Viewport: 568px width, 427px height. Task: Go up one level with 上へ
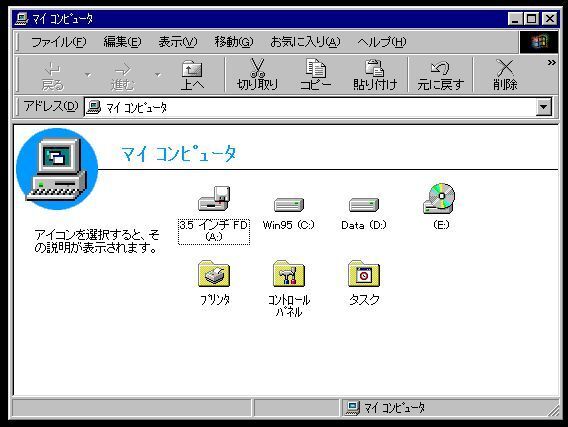click(192, 76)
